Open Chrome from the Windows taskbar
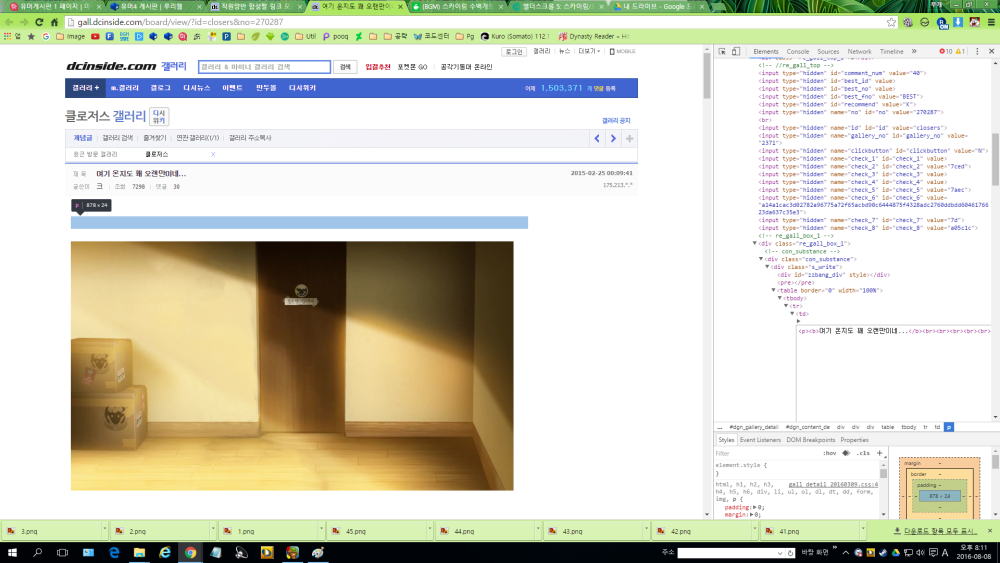Screen dimensions: 1000x563 [190, 552]
